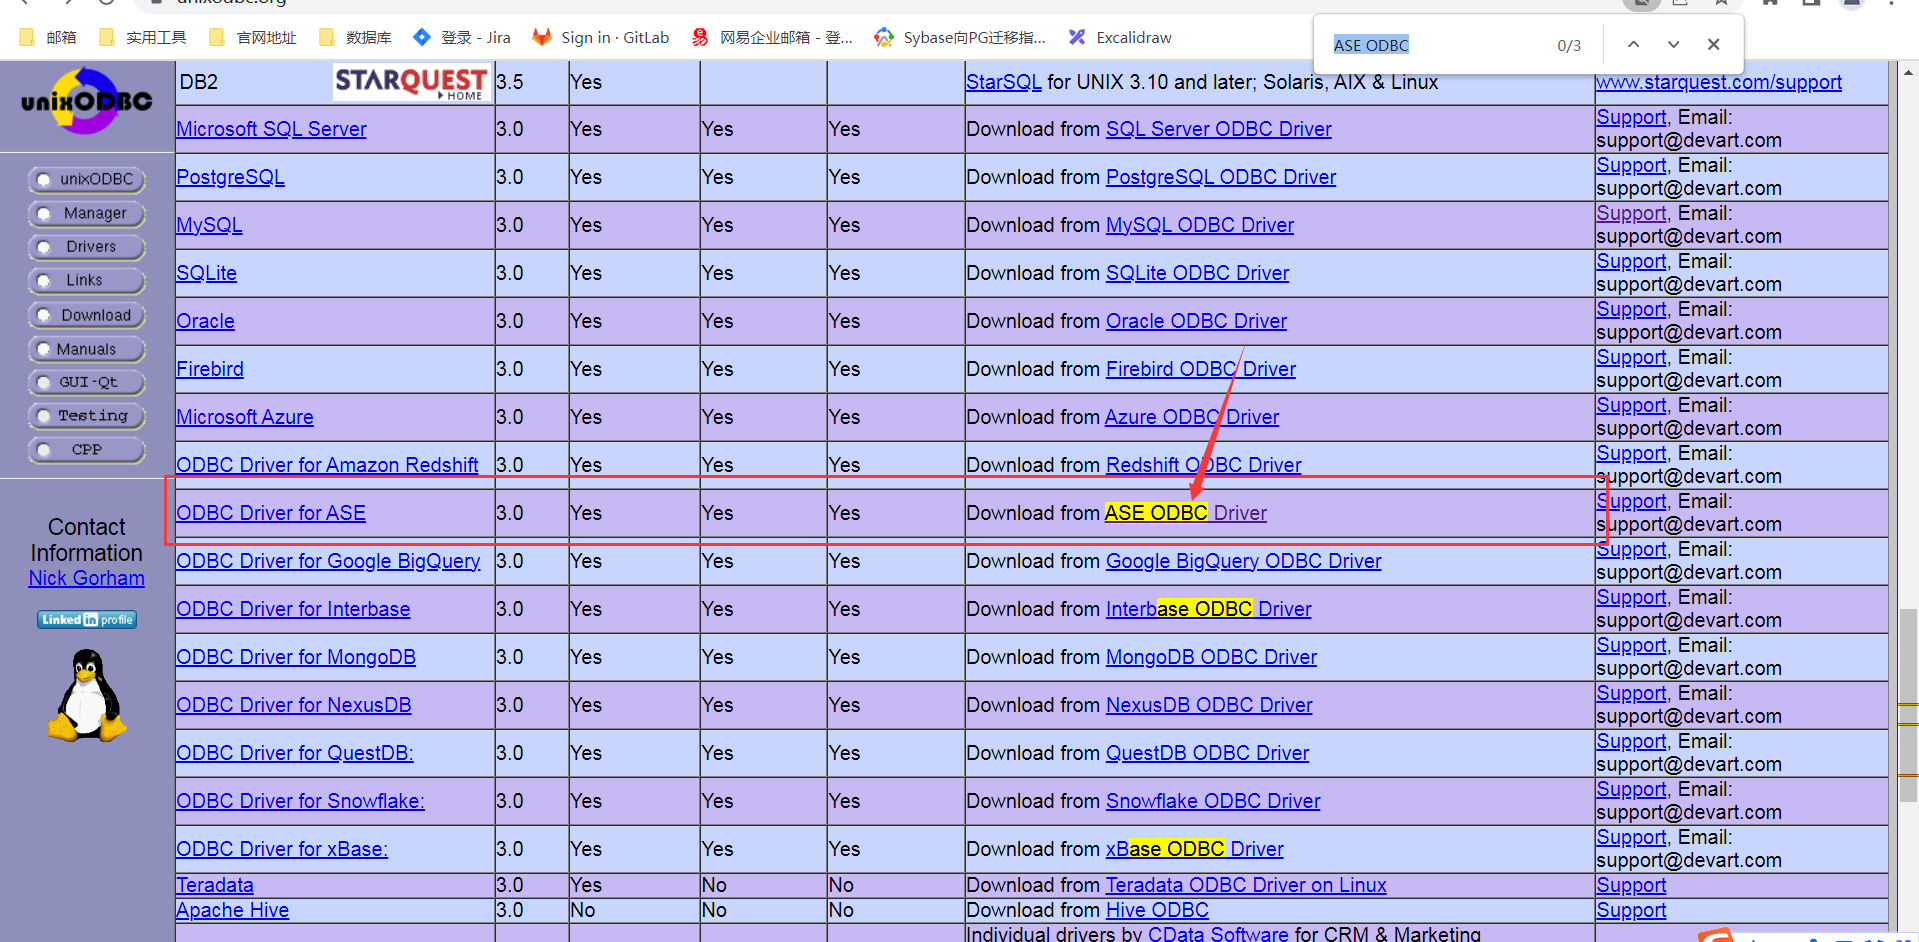Open the Hive ODBC link
The width and height of the screenshot is (1919, 942).
click(x=1157, y=910)
